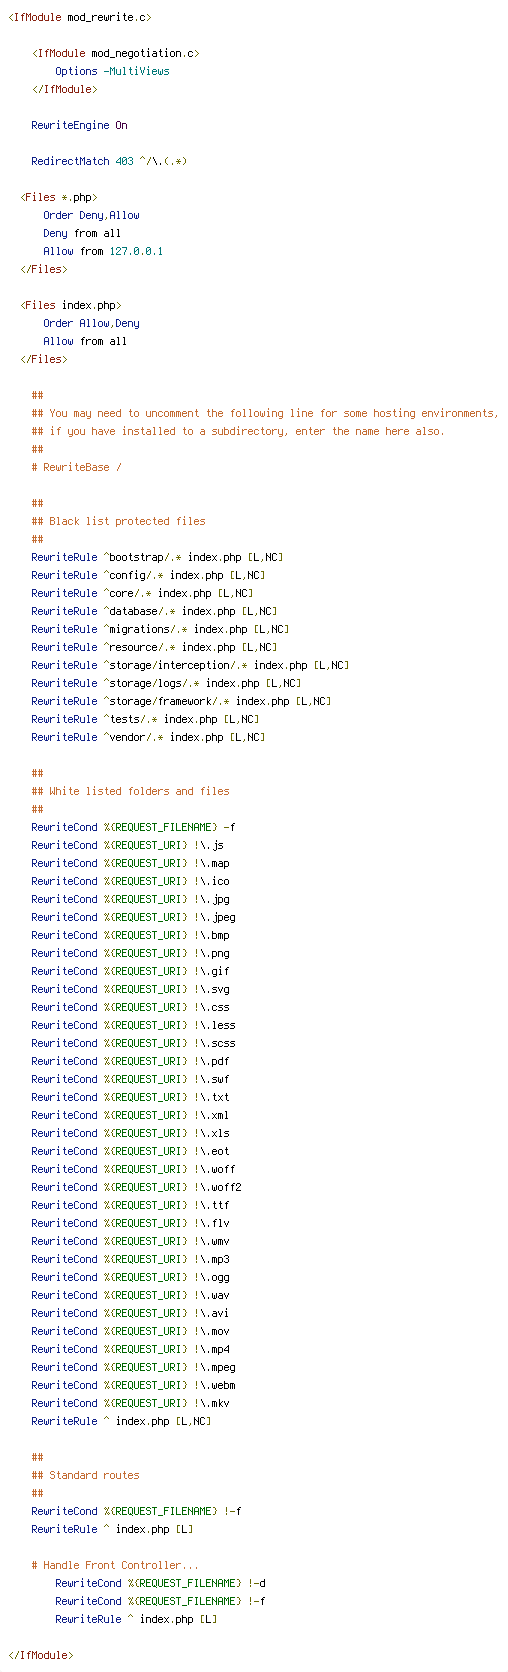The height and width of the screenshot is (1672, 508).
Task: Click the closing /IfModule tag at bottom
Action: (41, 1655)
